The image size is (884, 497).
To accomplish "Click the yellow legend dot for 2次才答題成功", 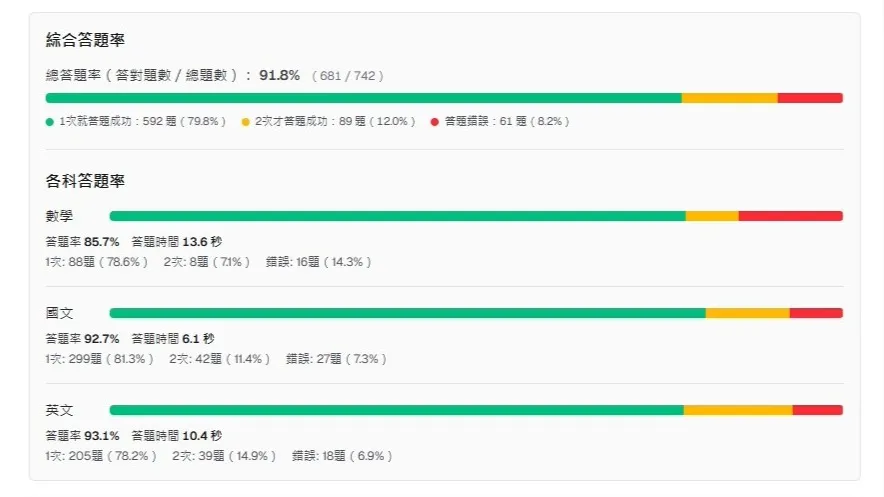I will (x=245, y=122).
